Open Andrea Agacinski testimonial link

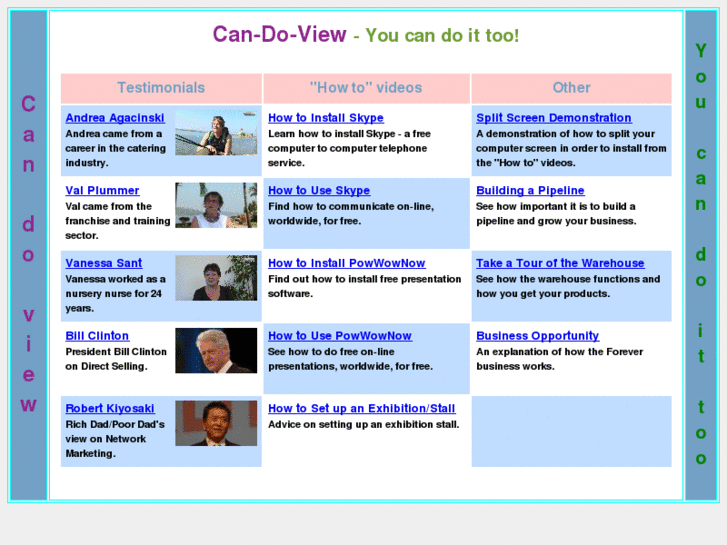point(115,118)
